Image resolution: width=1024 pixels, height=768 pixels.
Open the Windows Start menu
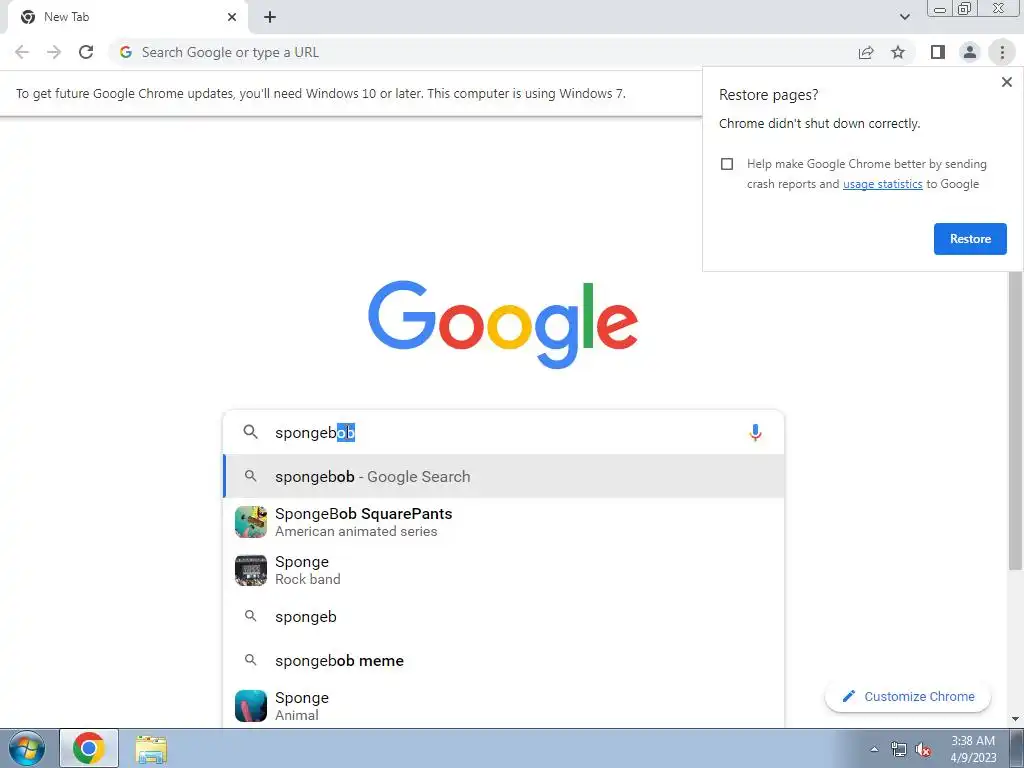(x=27, y=748)
